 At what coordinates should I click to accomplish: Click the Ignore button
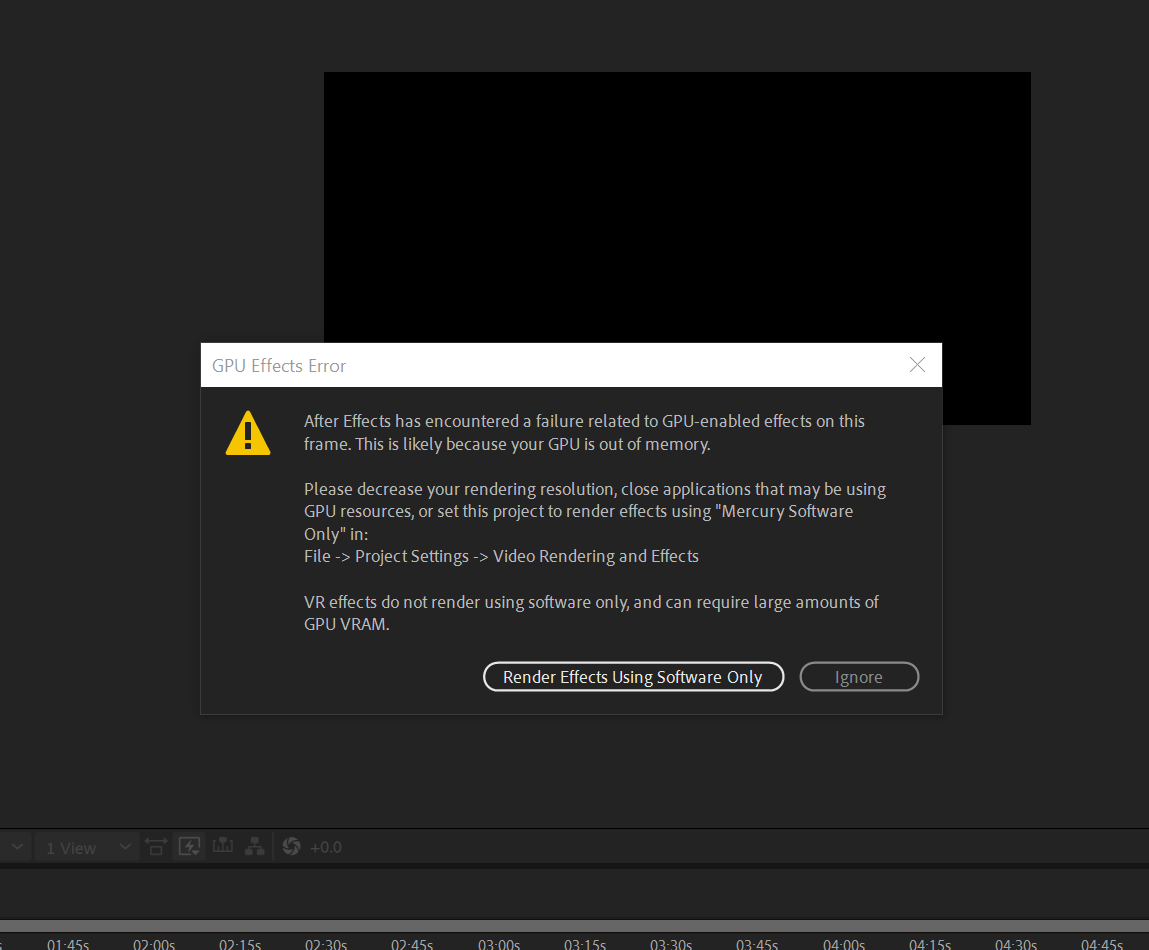point(859,677)
